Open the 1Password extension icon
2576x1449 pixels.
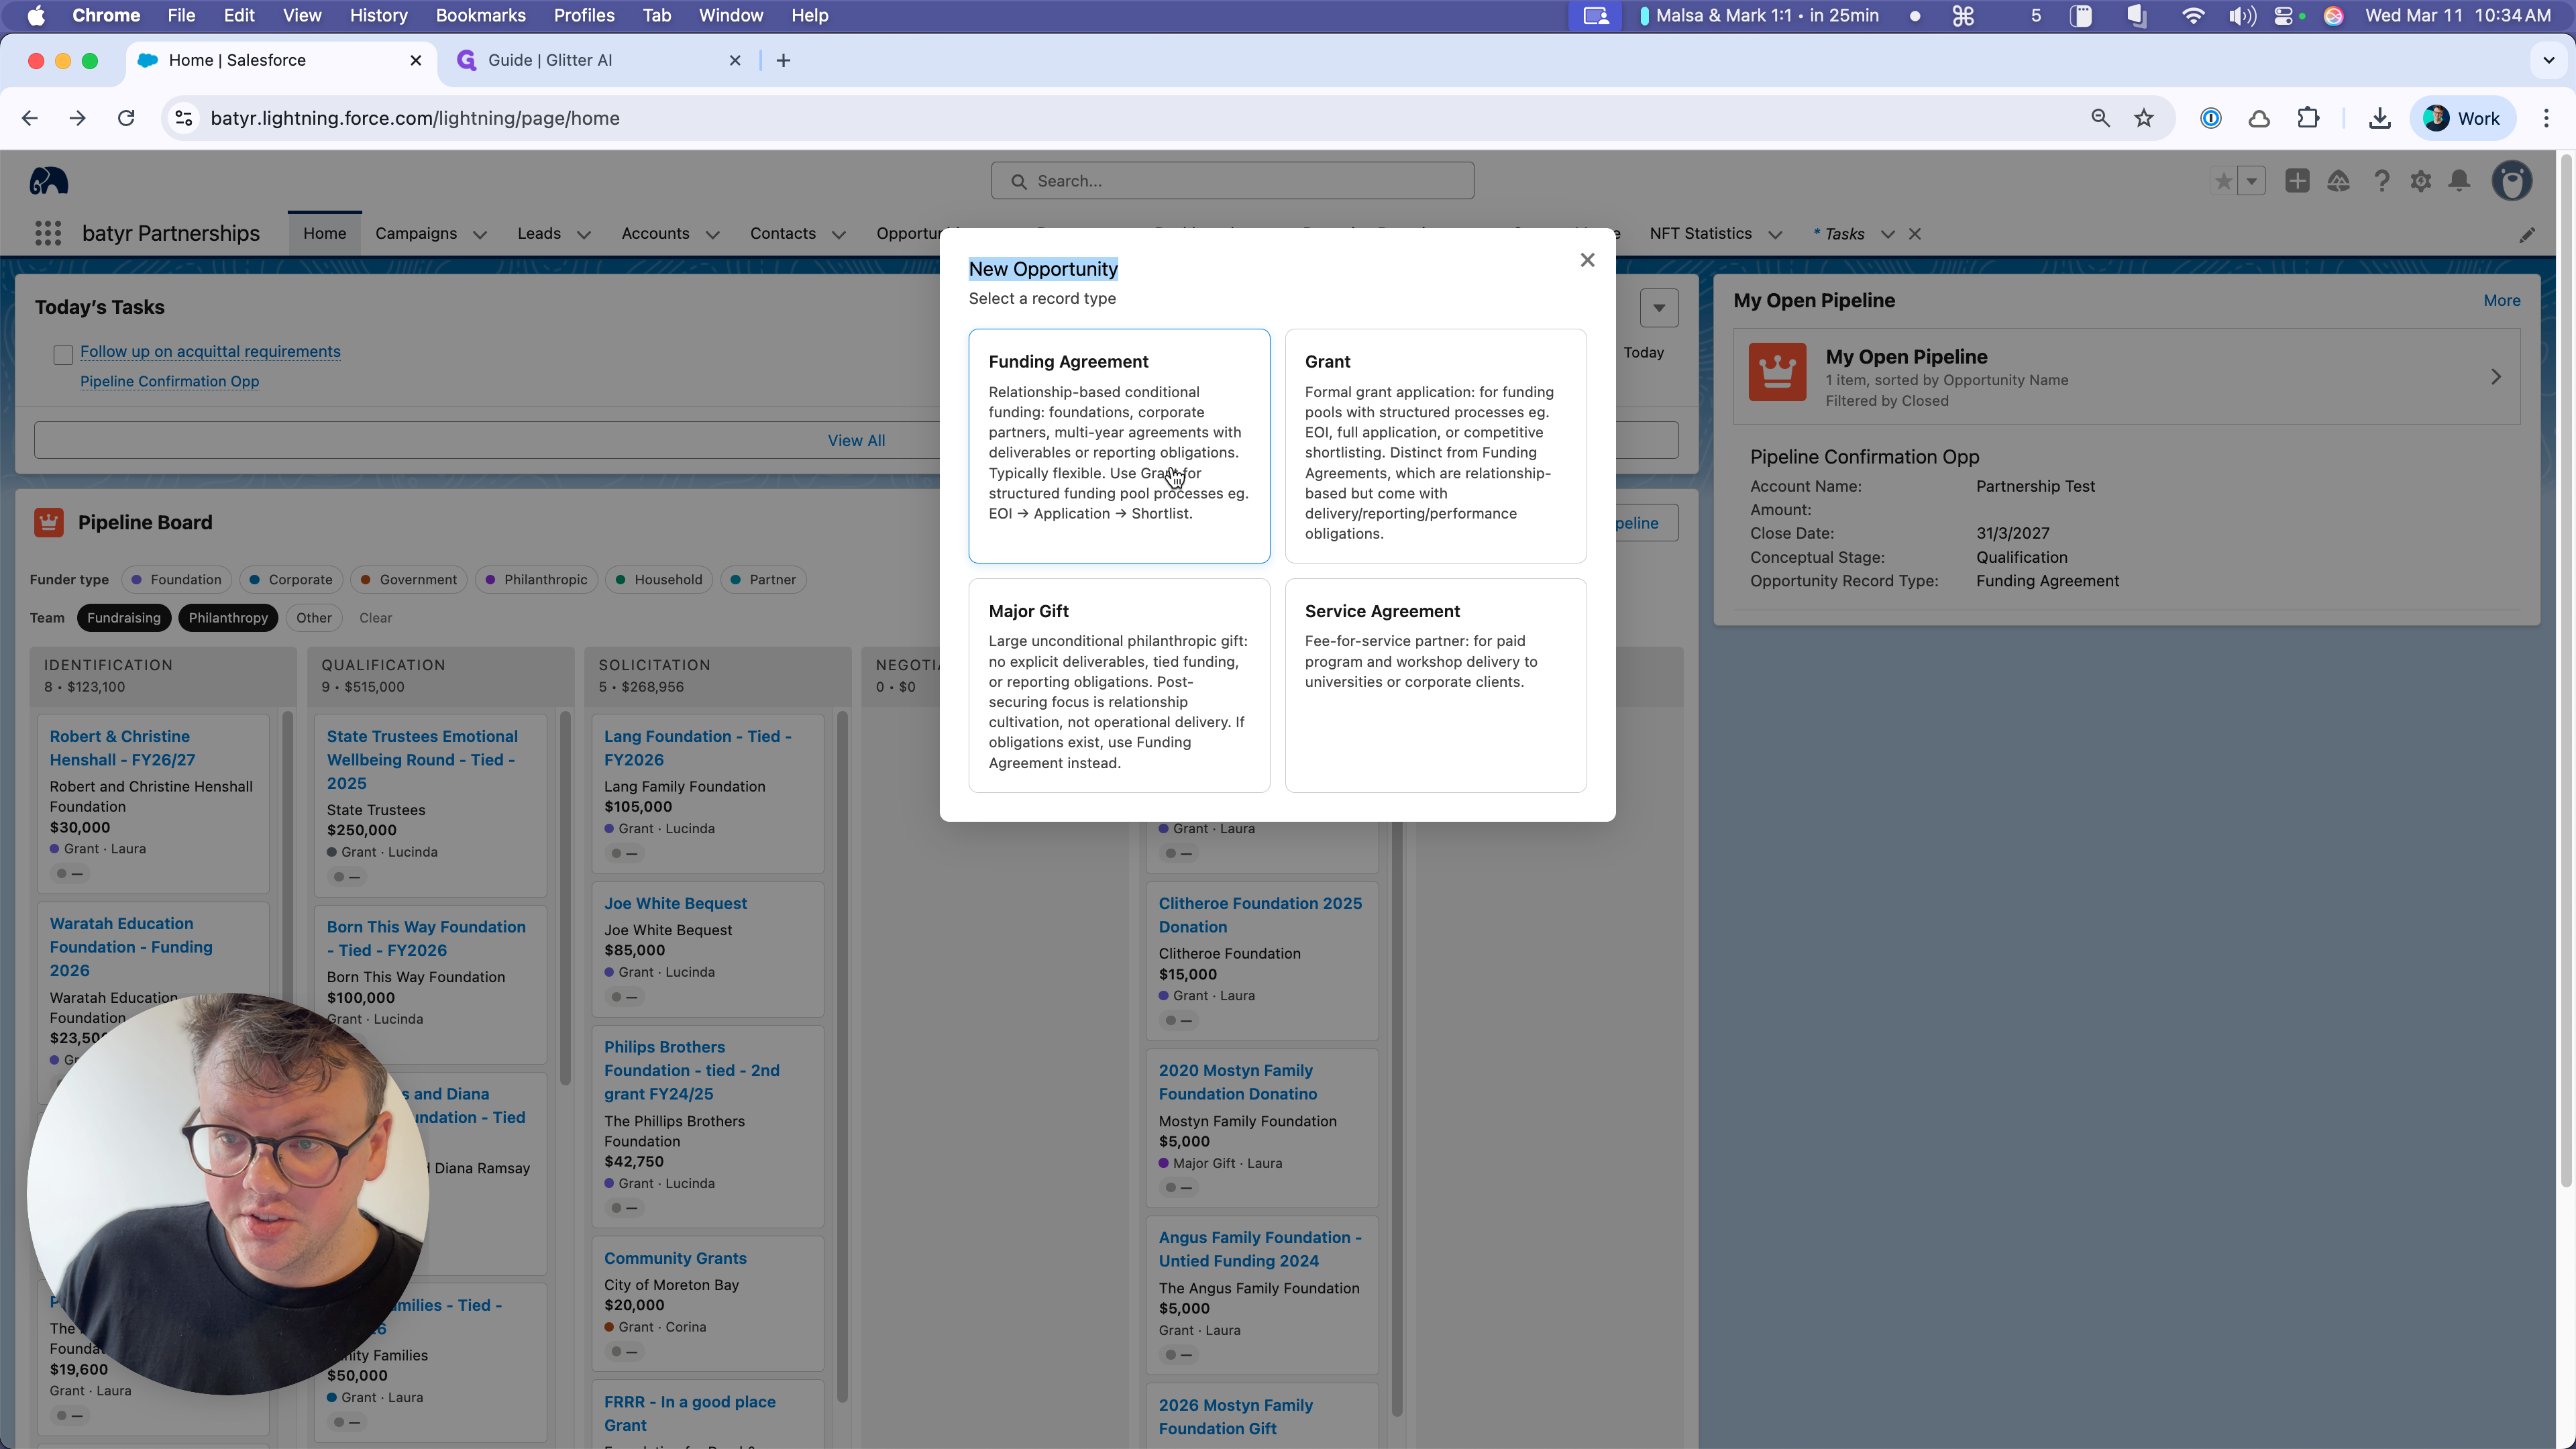coord(2211,118)
